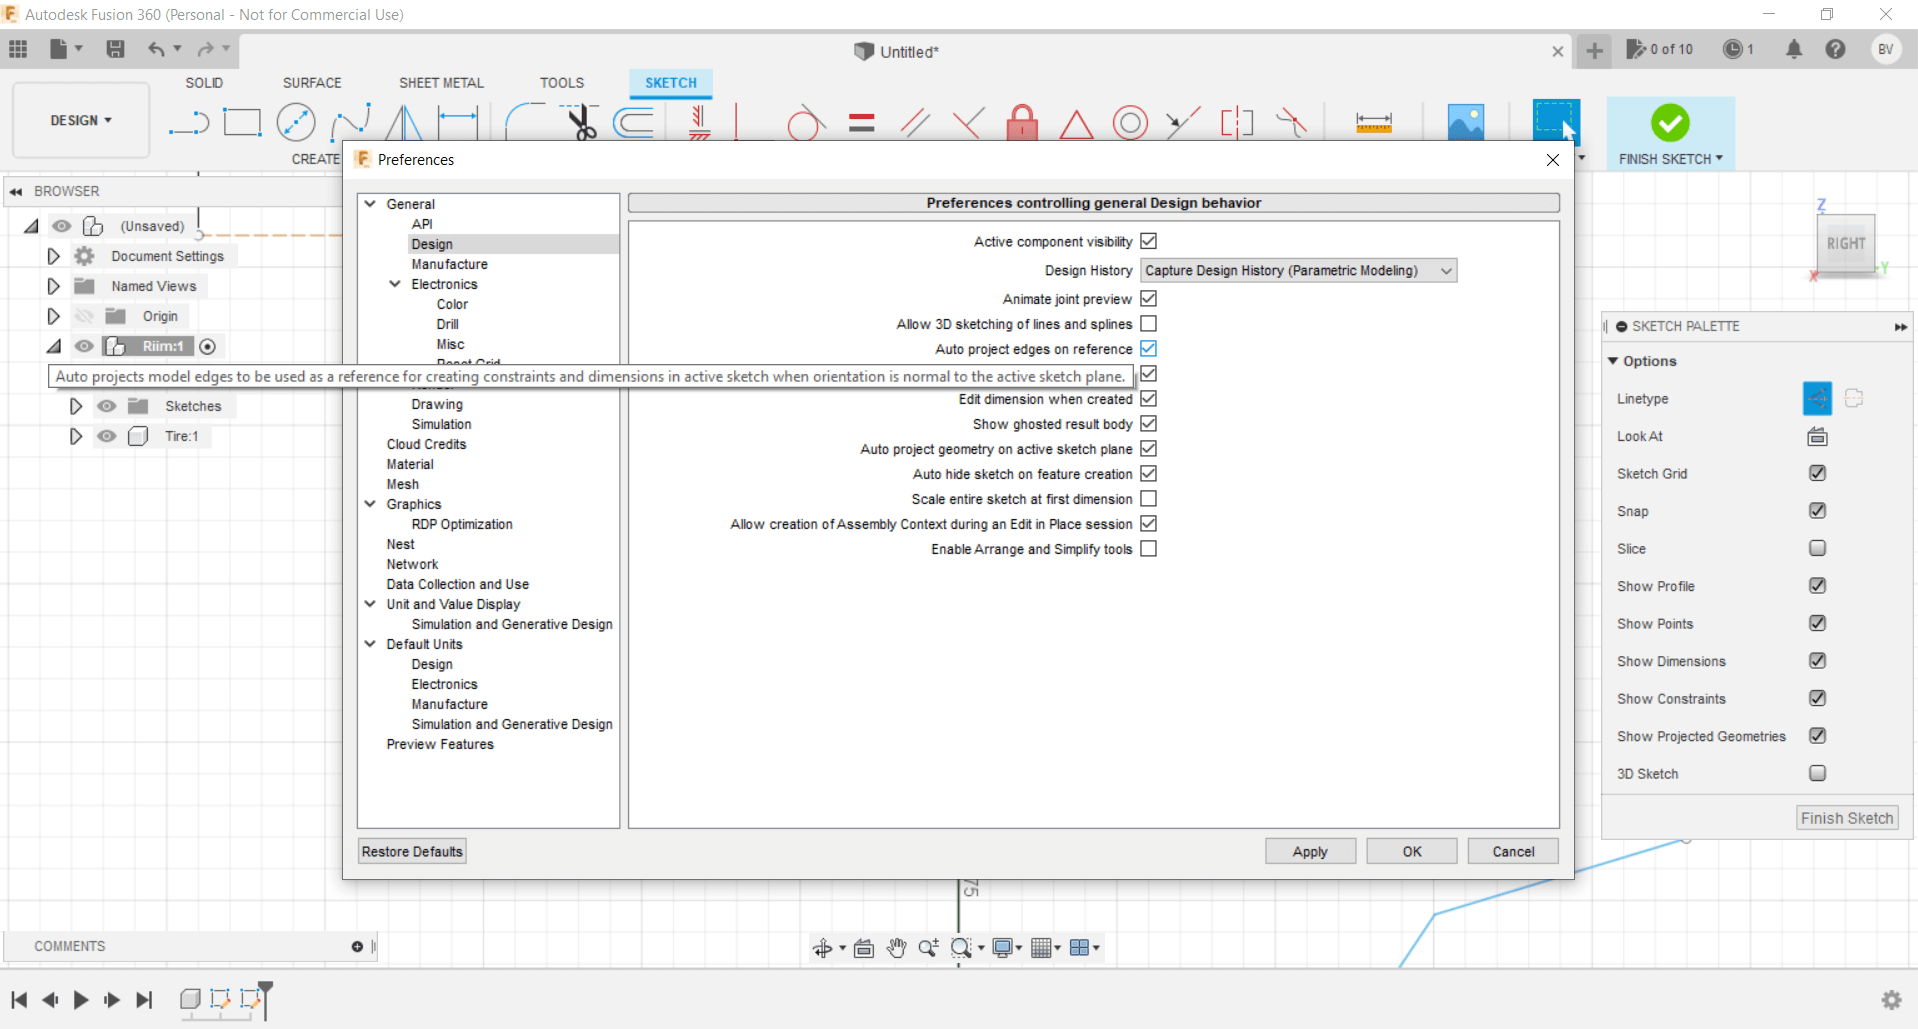Cancel the Preferences dialog

pos(1513,851)
